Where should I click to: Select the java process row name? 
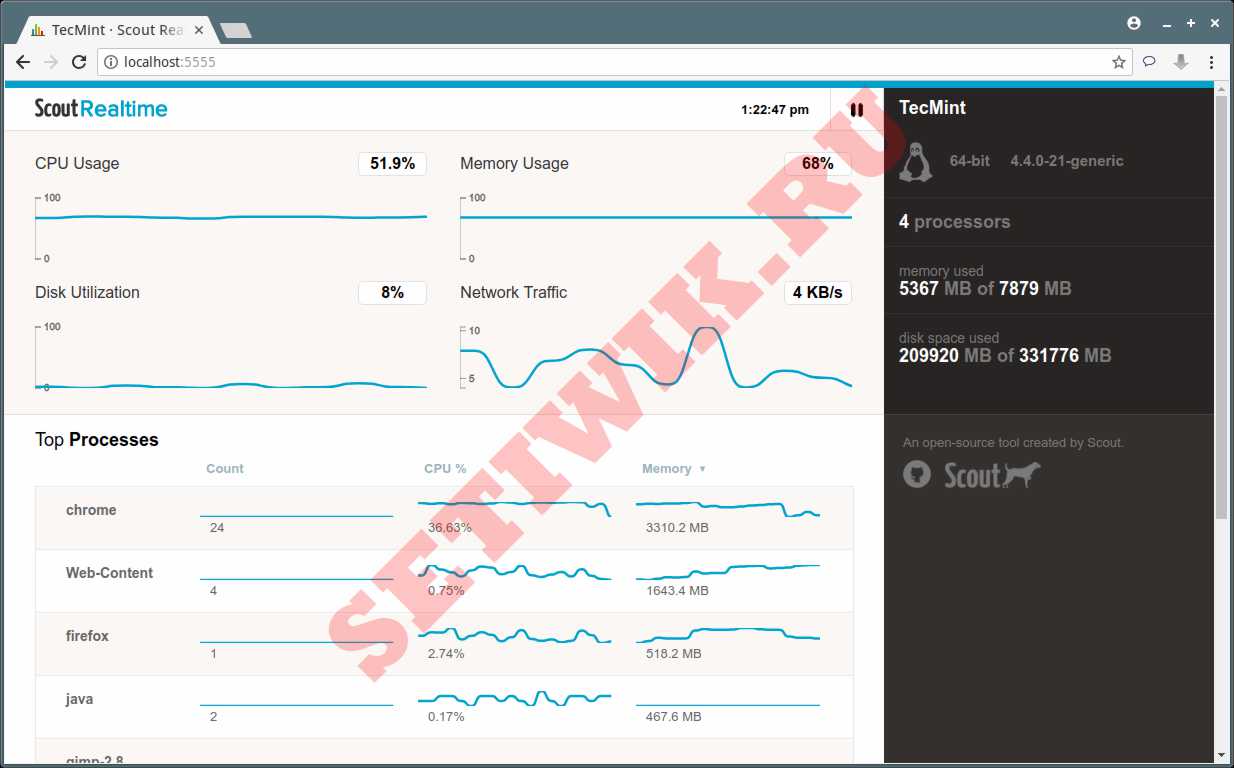tap(79, 699)
